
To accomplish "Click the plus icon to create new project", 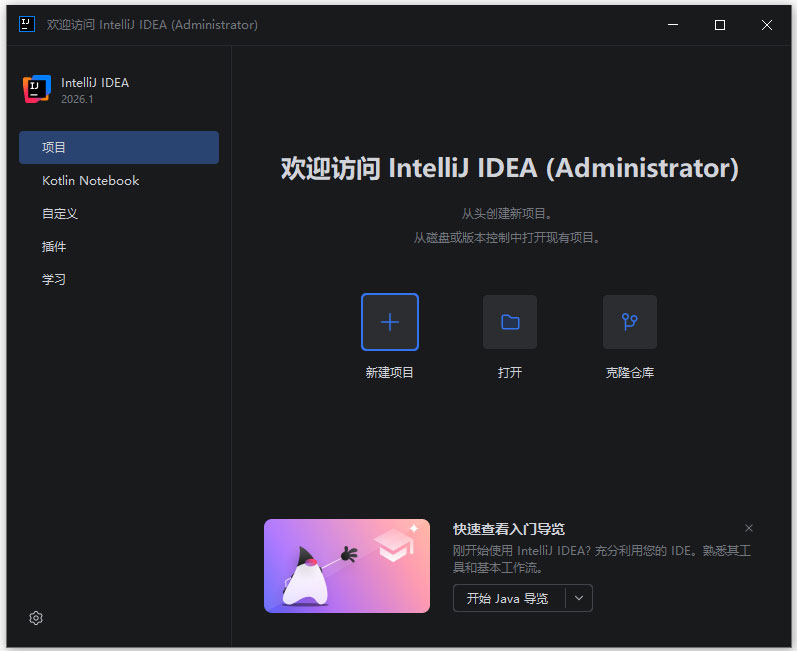I will click(390, 322).
